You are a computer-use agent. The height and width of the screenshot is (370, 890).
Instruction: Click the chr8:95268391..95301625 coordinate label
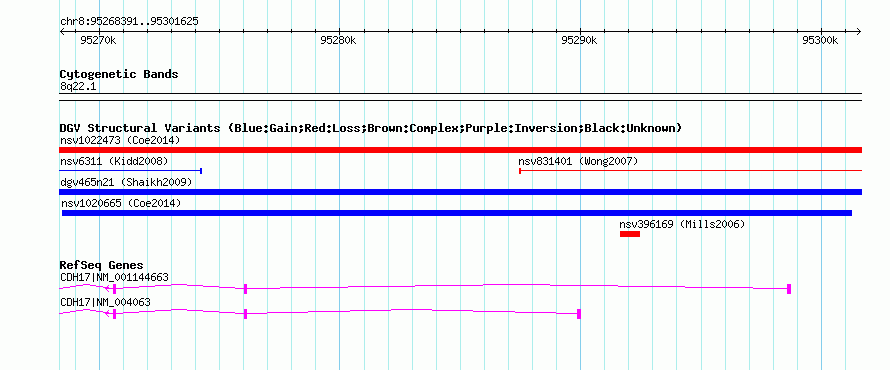(x=129, y=22)
